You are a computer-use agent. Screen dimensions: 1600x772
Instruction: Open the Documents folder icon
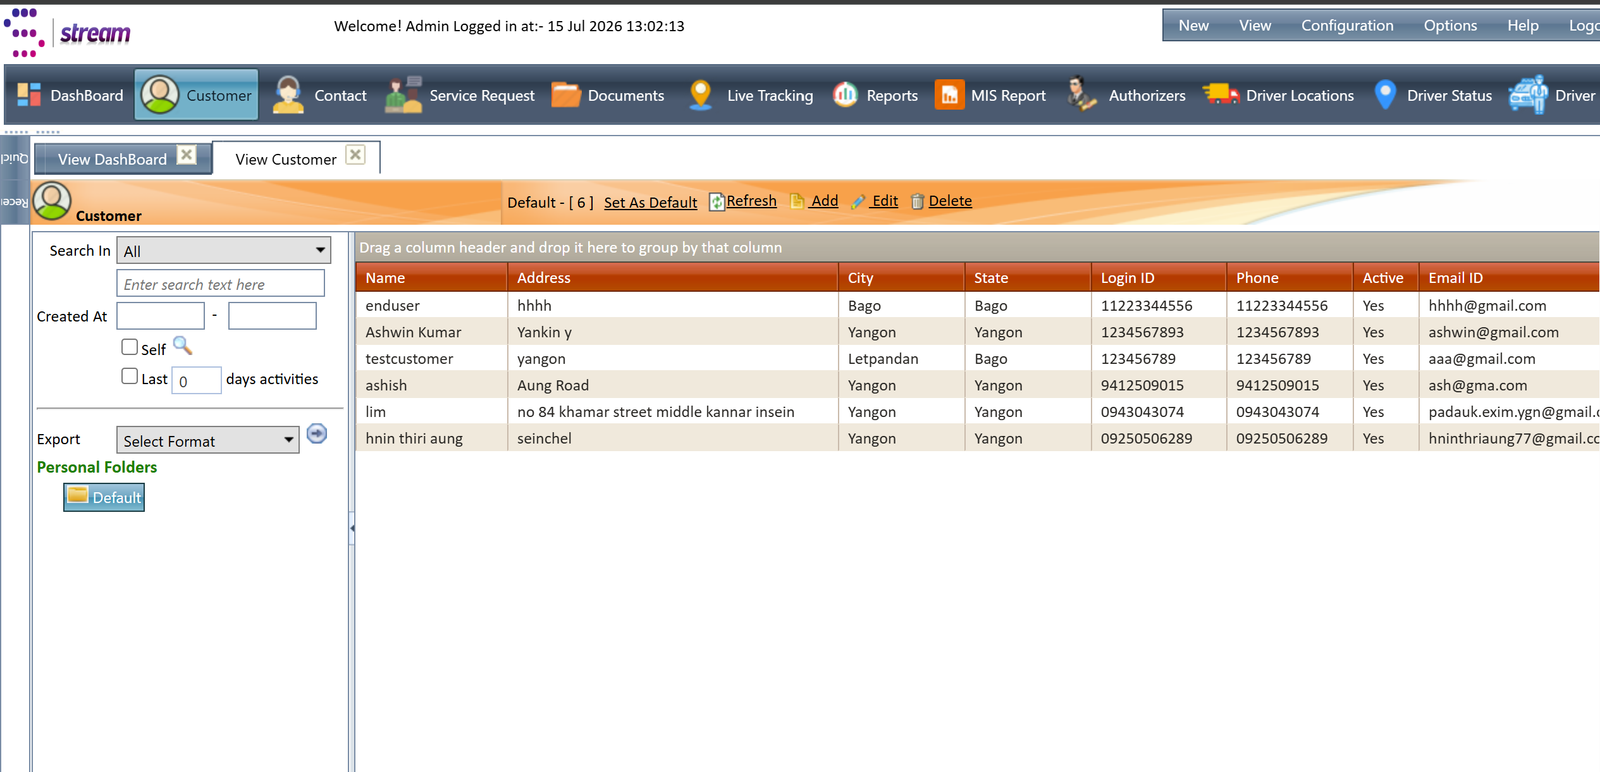click(x=566, y=95)
